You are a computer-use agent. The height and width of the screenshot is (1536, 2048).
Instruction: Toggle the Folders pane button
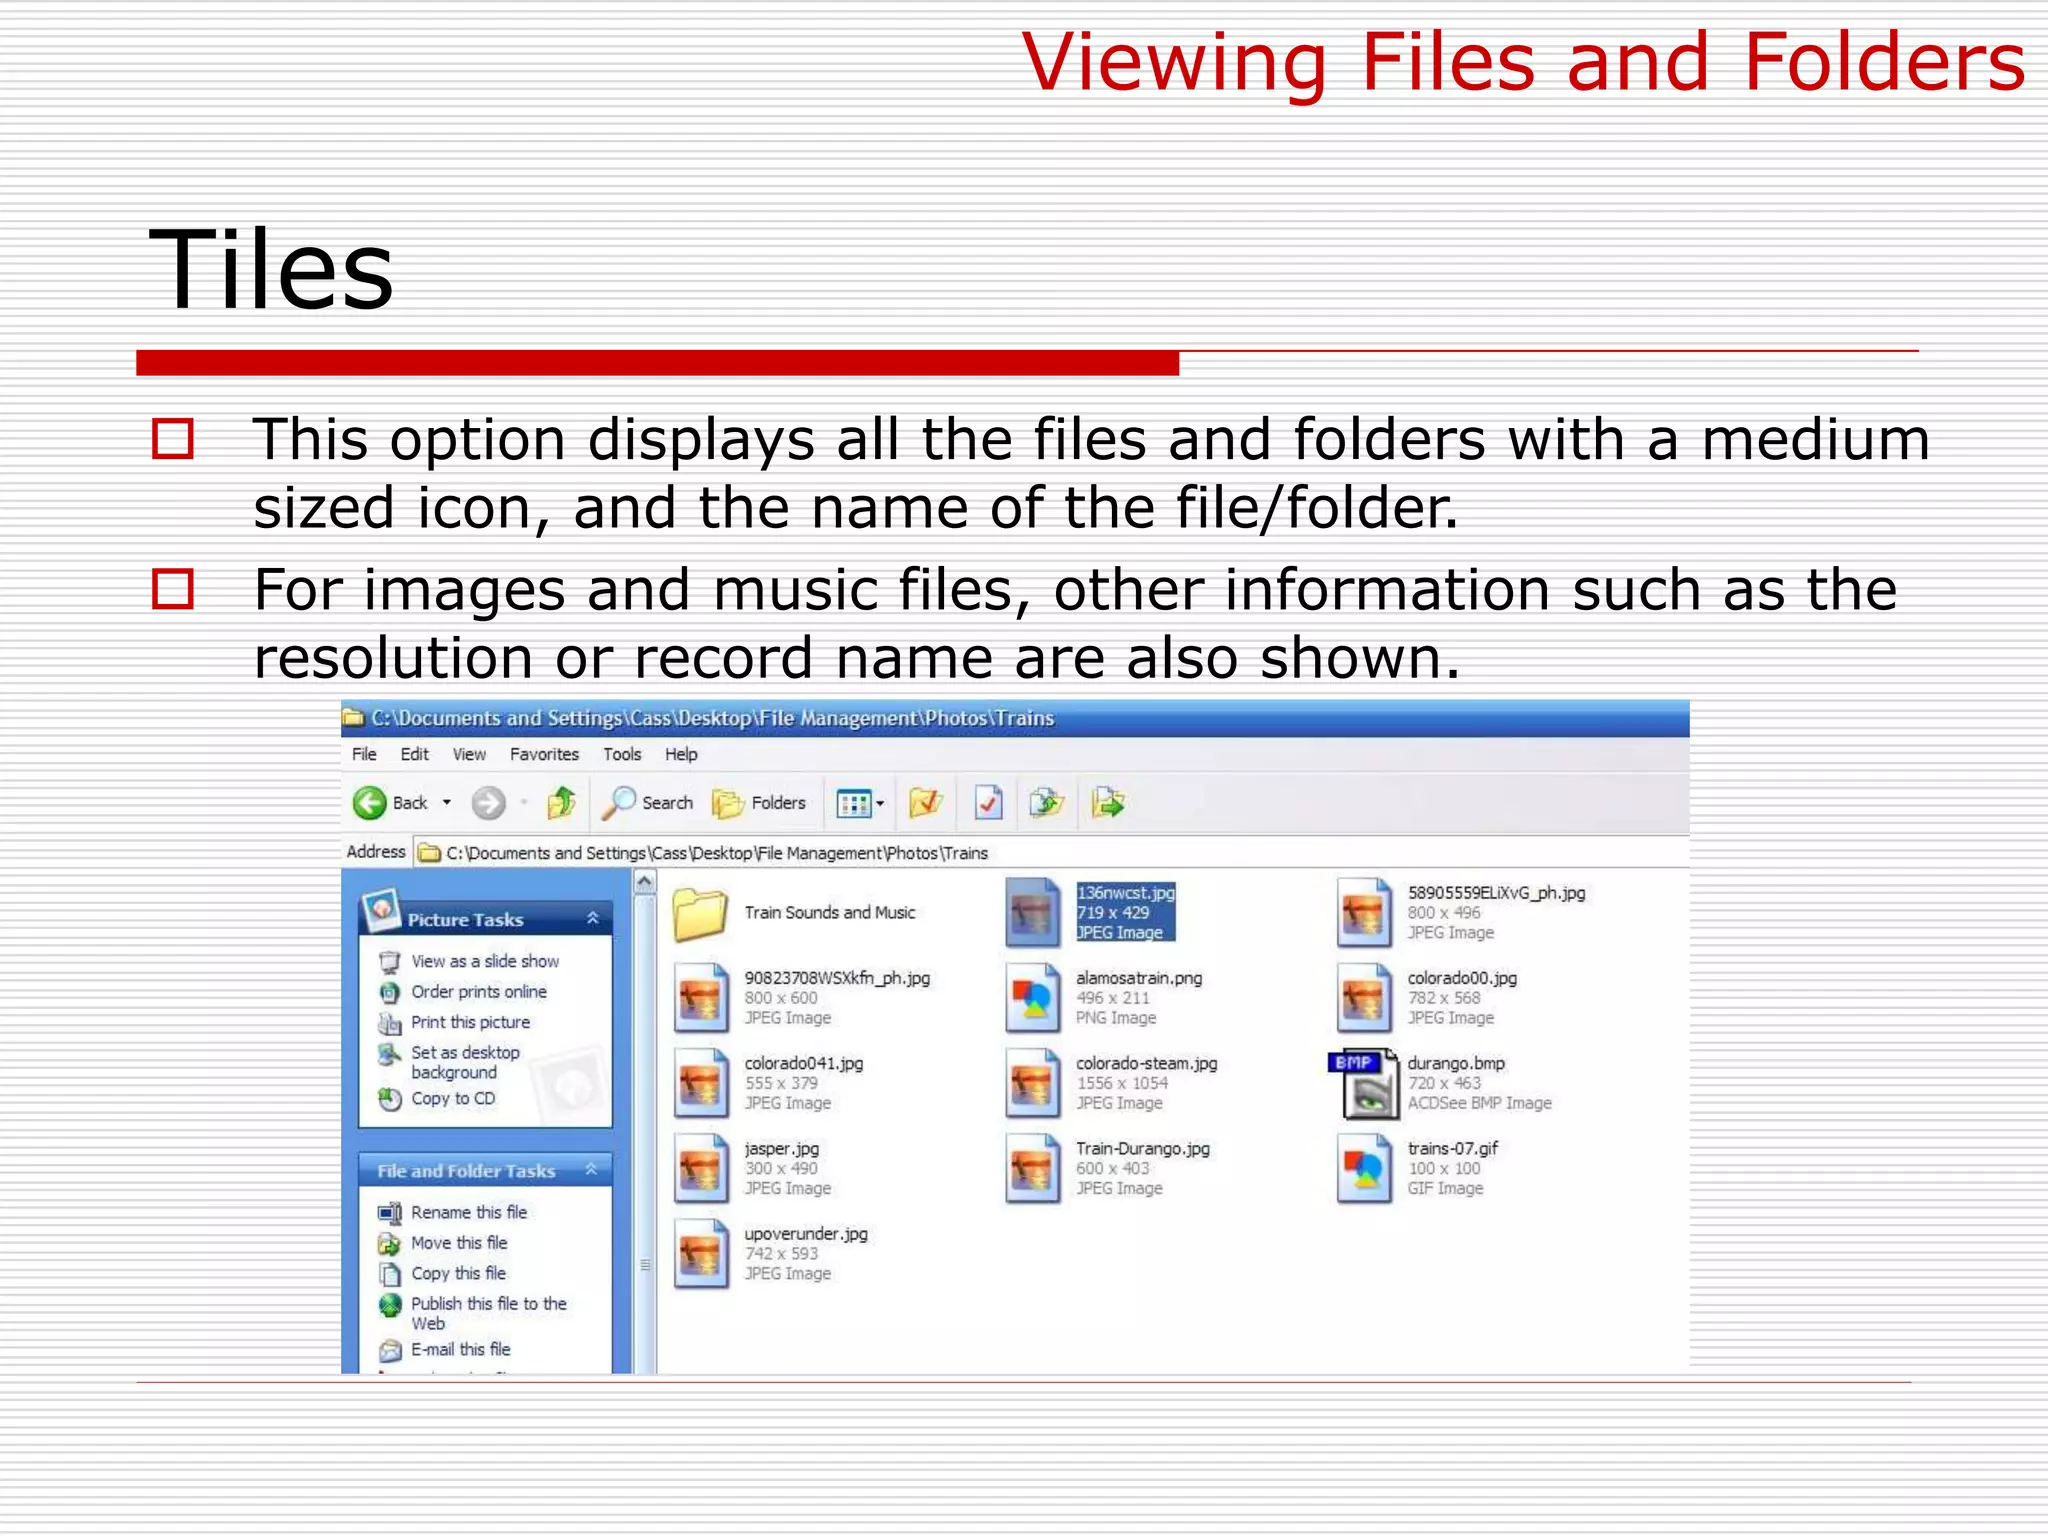[x=759, y=803]
